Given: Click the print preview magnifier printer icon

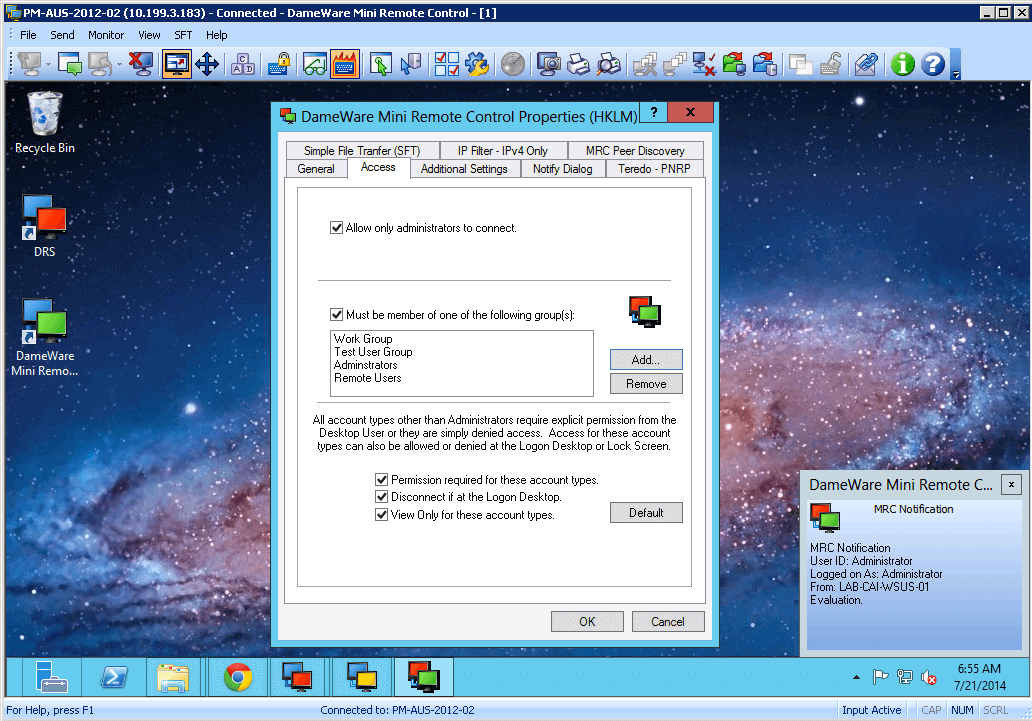Looking at the screenshot, I should click(x=609, y=64).
